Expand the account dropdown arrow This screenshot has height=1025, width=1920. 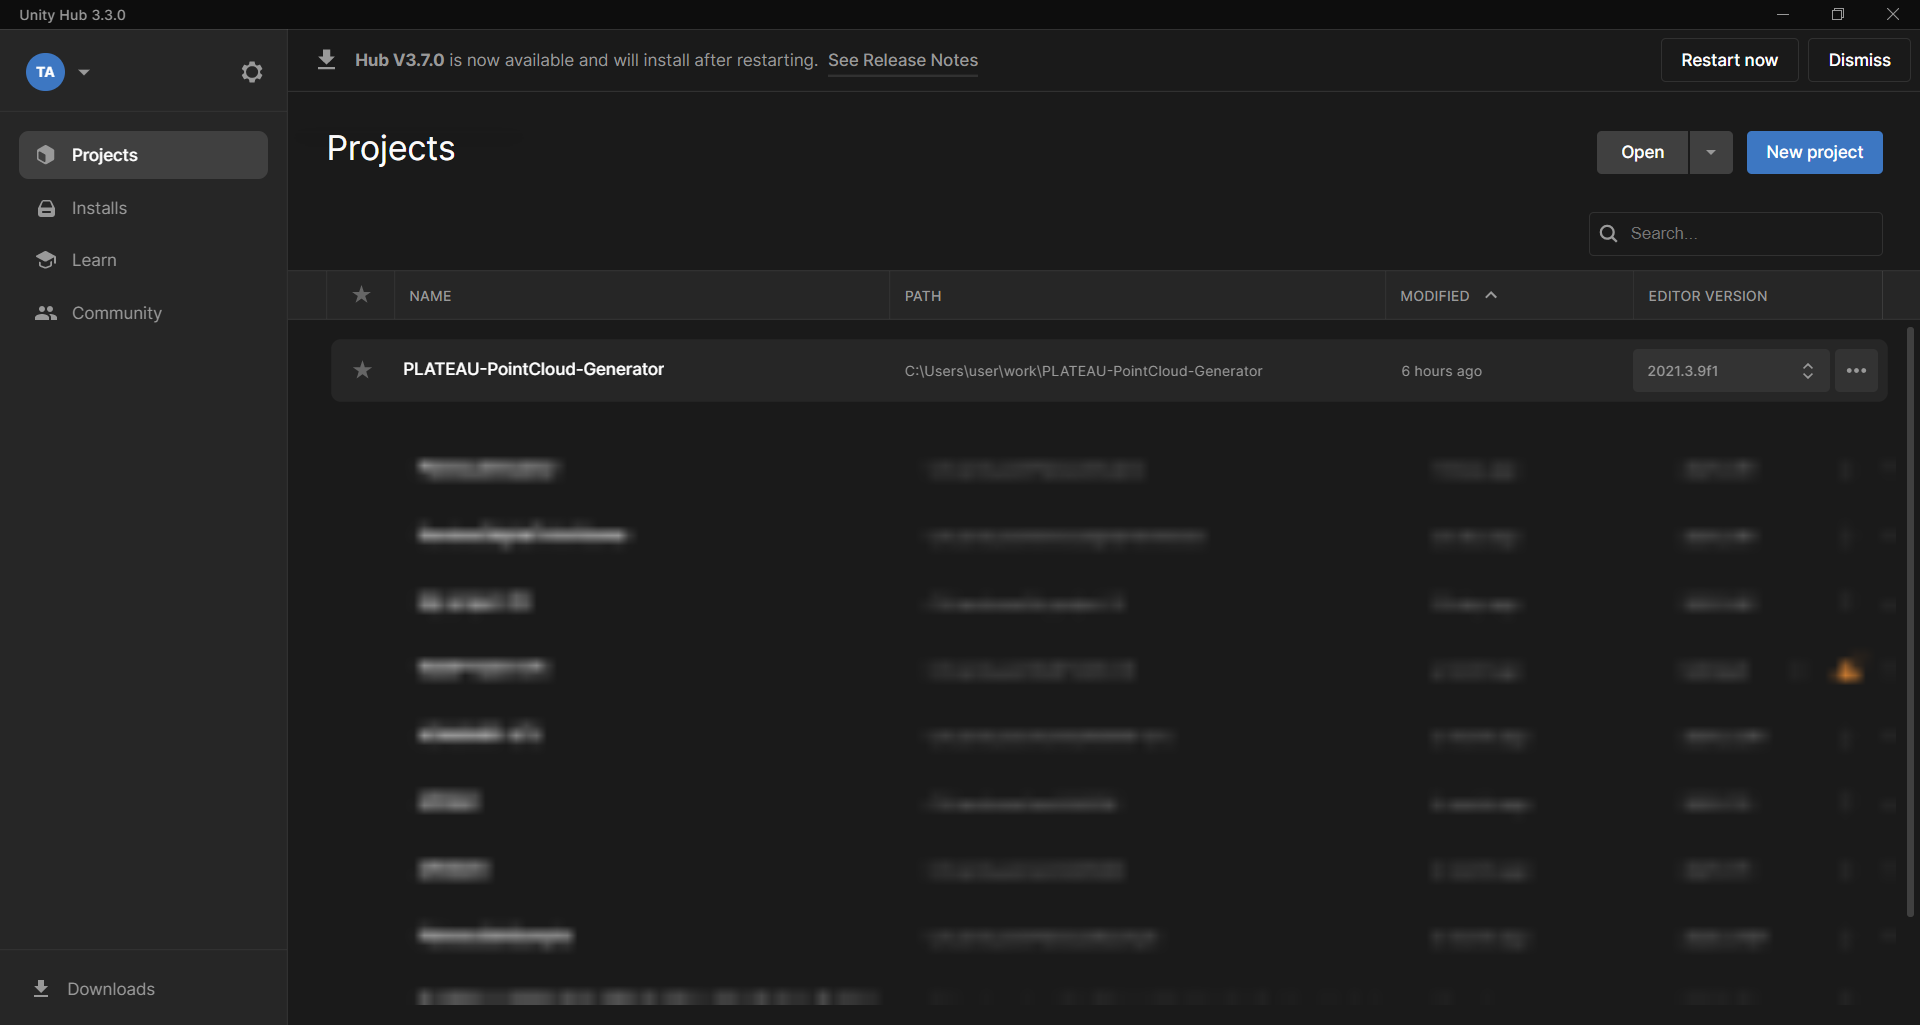pyautogui.click(x=84, y=72)
